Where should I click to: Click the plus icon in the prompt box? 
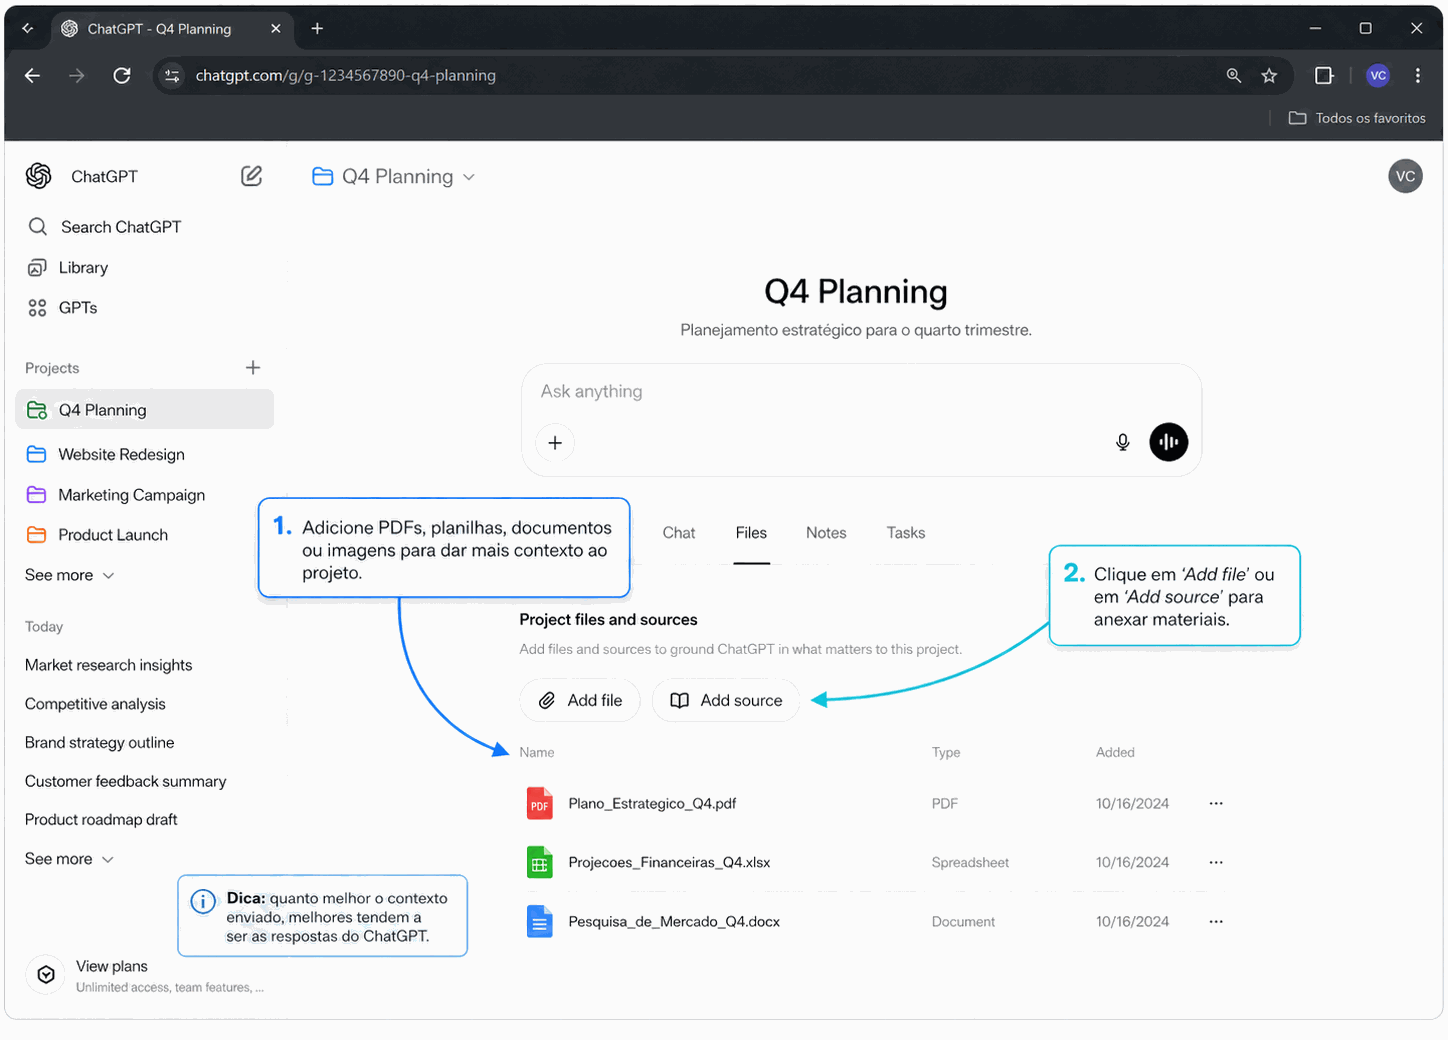pyautogui.click(x=555, y=443)
